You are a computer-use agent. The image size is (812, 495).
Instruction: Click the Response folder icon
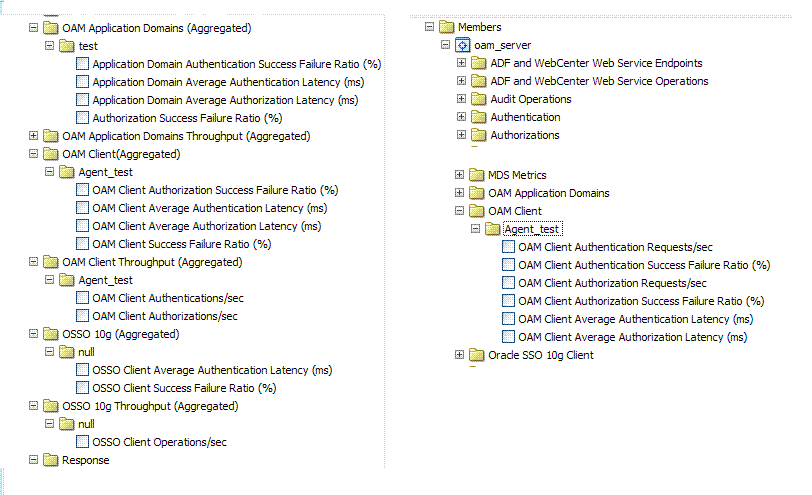(50, 460)
